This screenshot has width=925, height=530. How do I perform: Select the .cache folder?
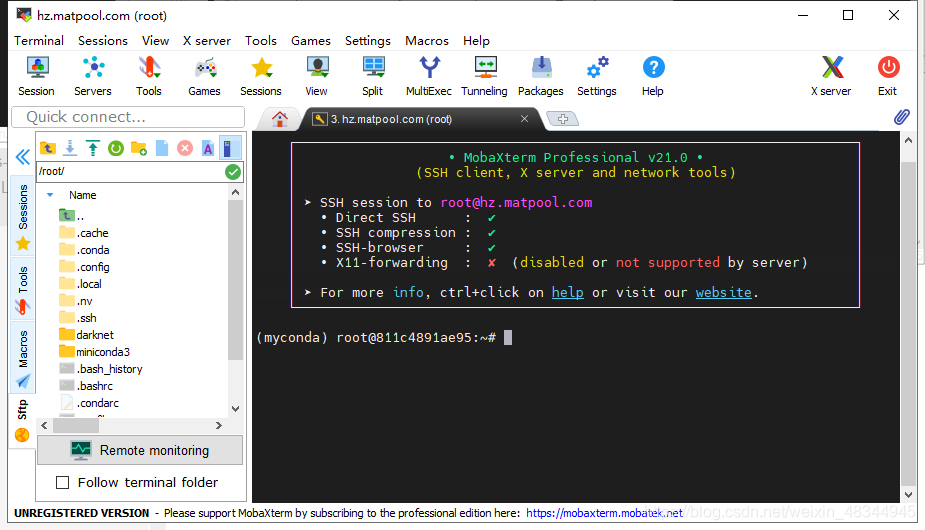tap(84, 233)
